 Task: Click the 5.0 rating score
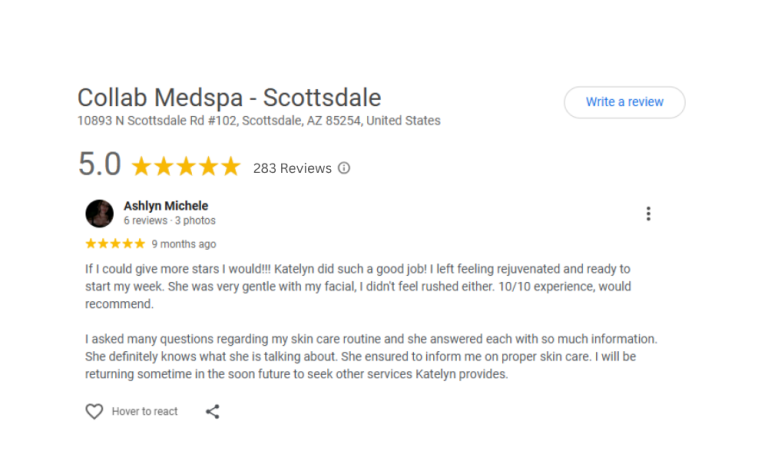coord(99,164)
